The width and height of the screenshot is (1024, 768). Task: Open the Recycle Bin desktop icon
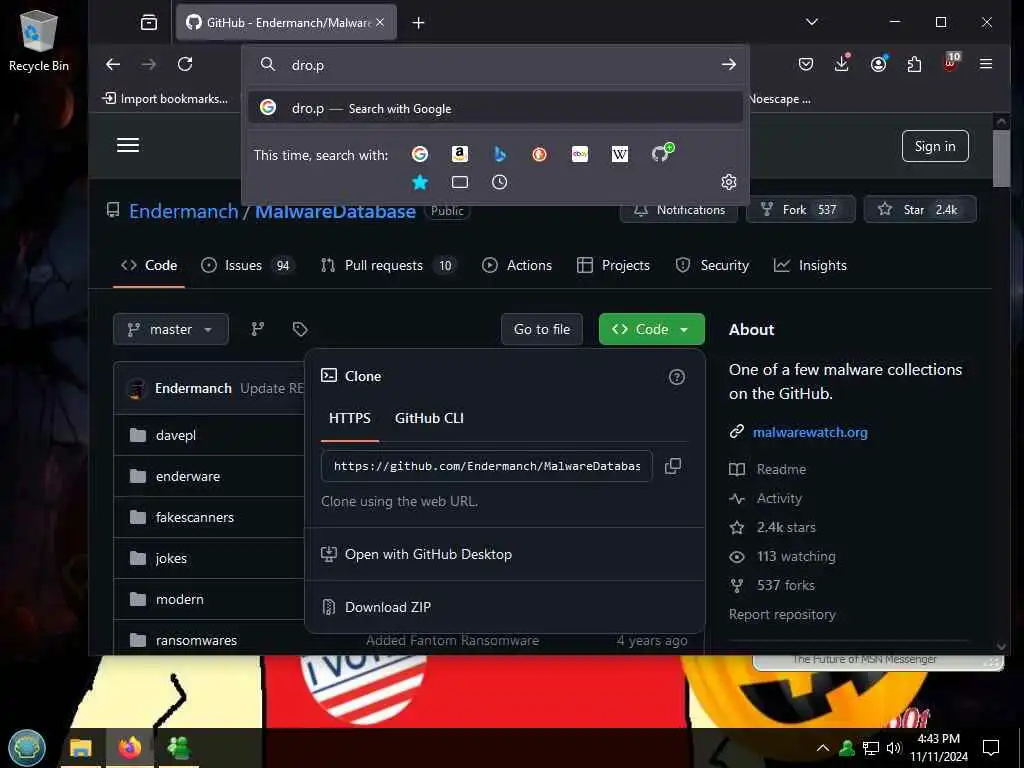point(39,40)
